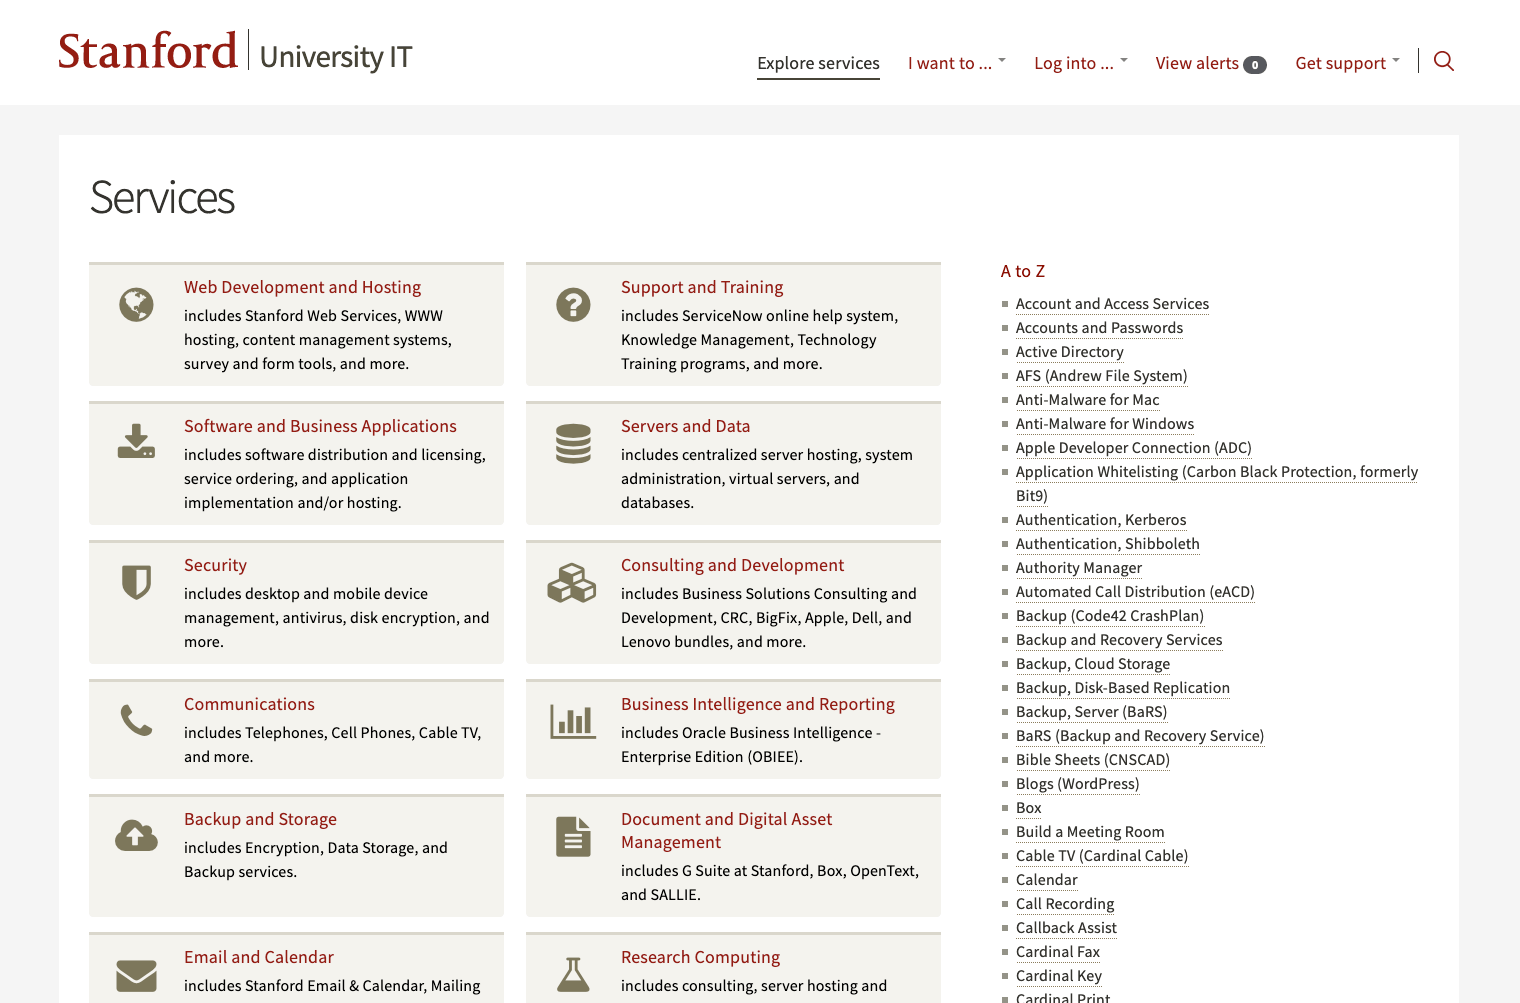Image resolution: width=1520 pixels, height=1003 pixels.
Task: Click the Security shield icon
Action: coord(136,583)
